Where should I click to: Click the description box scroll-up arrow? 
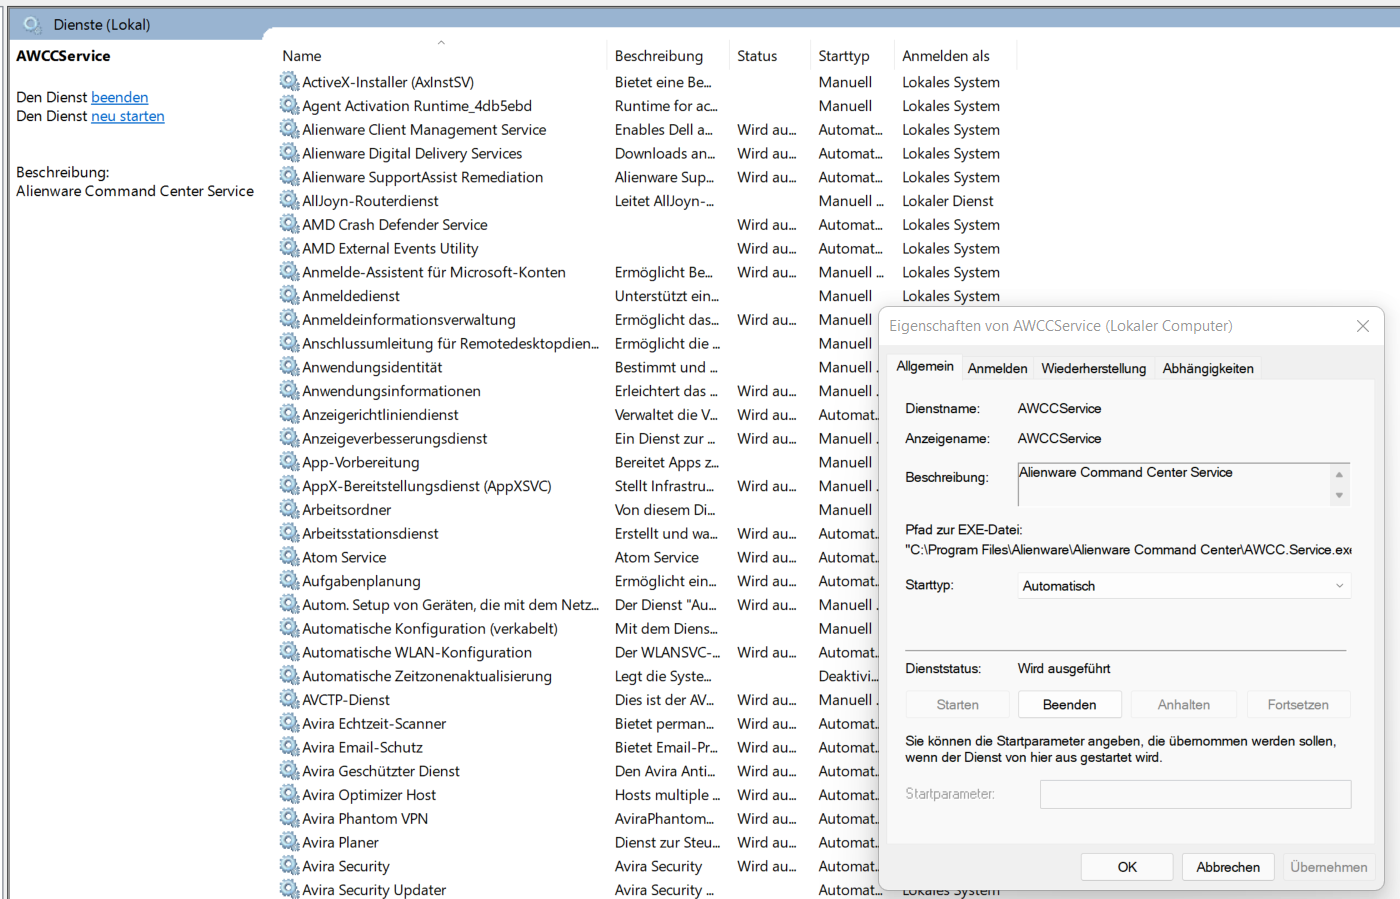[1339, 474]
